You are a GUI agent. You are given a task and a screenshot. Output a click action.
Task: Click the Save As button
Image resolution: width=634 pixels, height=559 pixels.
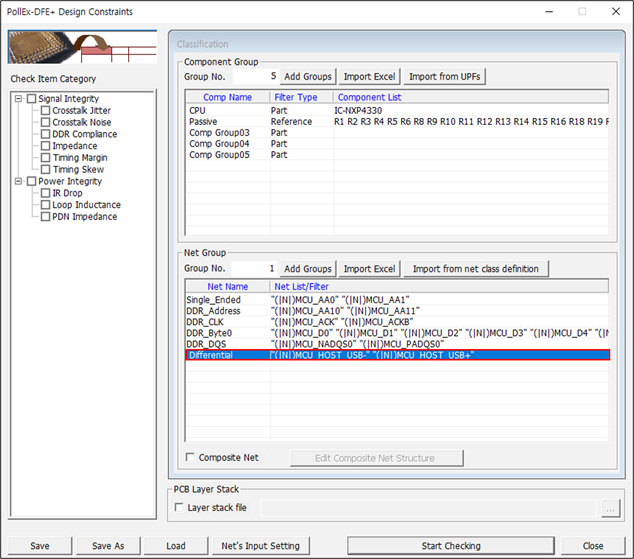108,546
